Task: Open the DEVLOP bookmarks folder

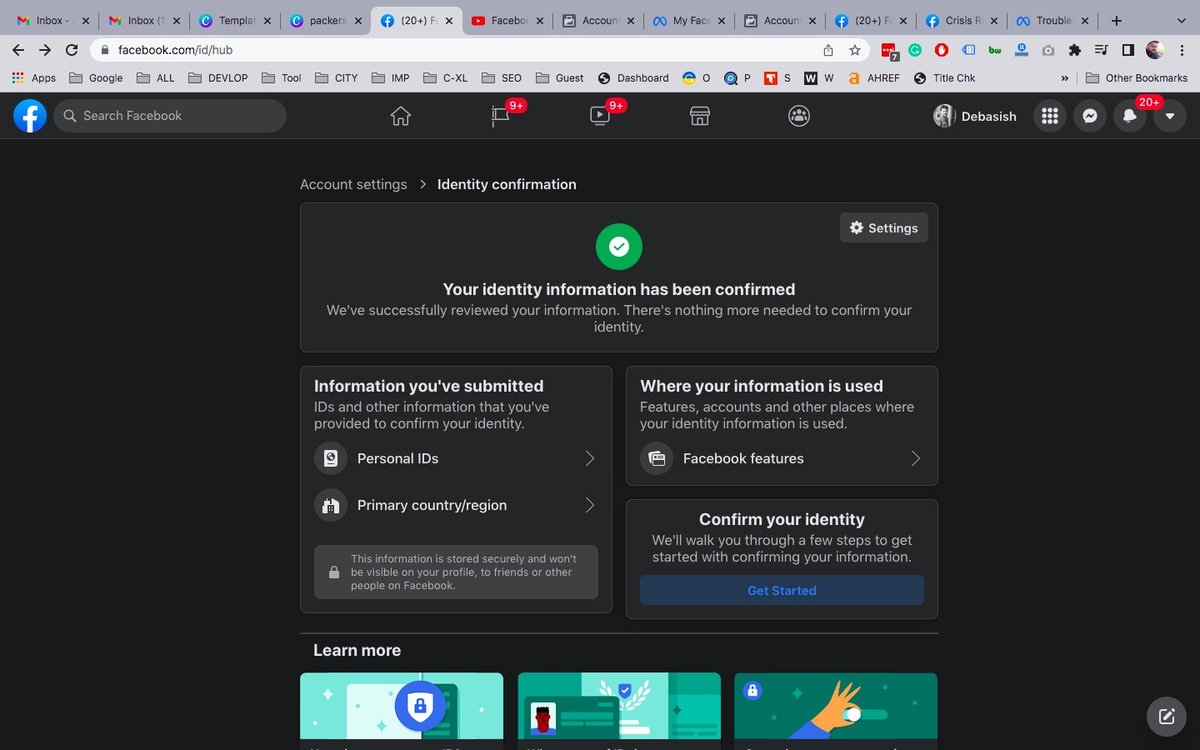Action: click(217, 78)
